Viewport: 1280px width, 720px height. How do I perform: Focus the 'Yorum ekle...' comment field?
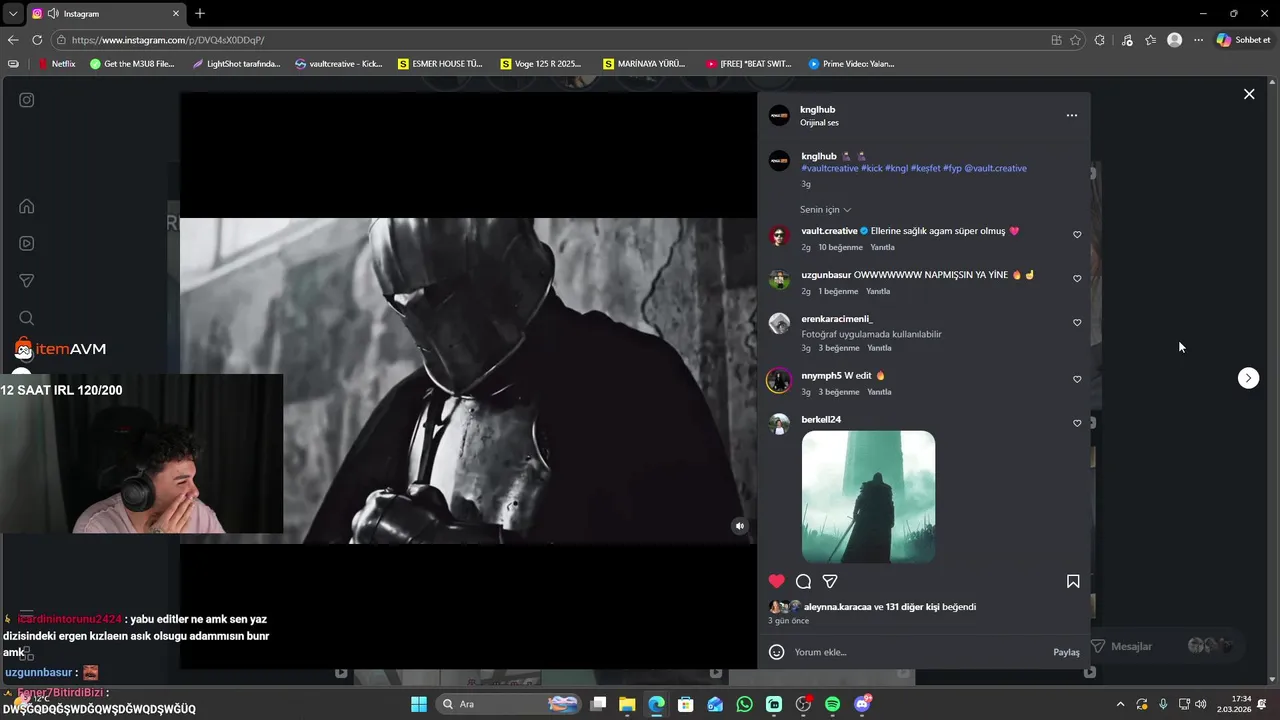[x=920, y=652]
